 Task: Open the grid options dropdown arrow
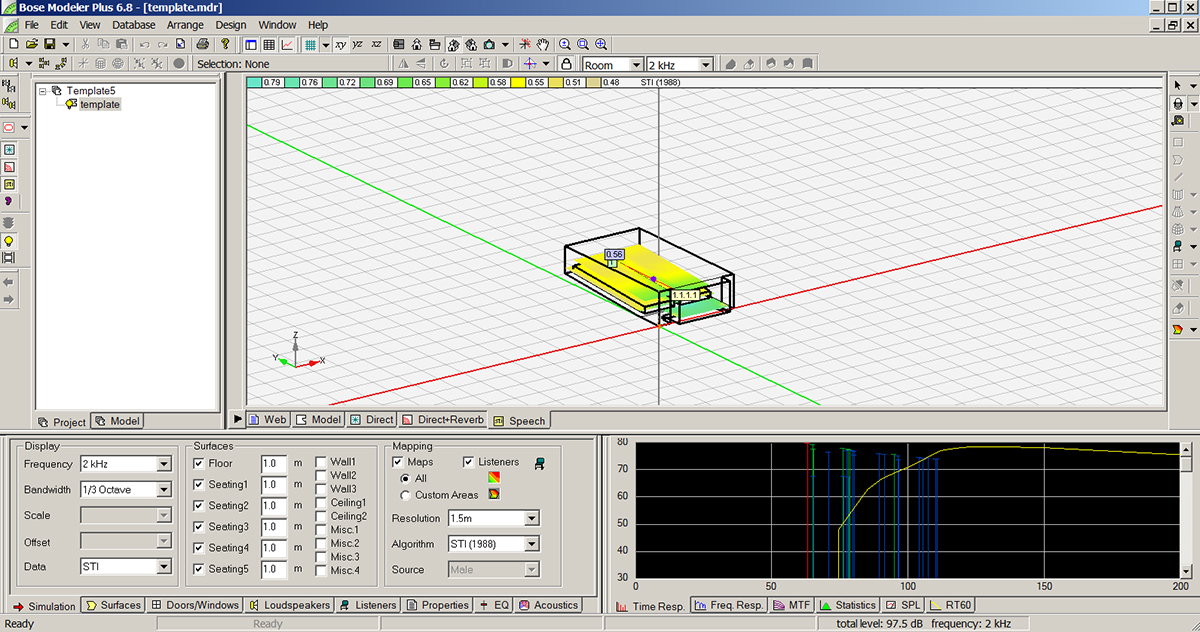pyautogui.click(x=326, y=44)
